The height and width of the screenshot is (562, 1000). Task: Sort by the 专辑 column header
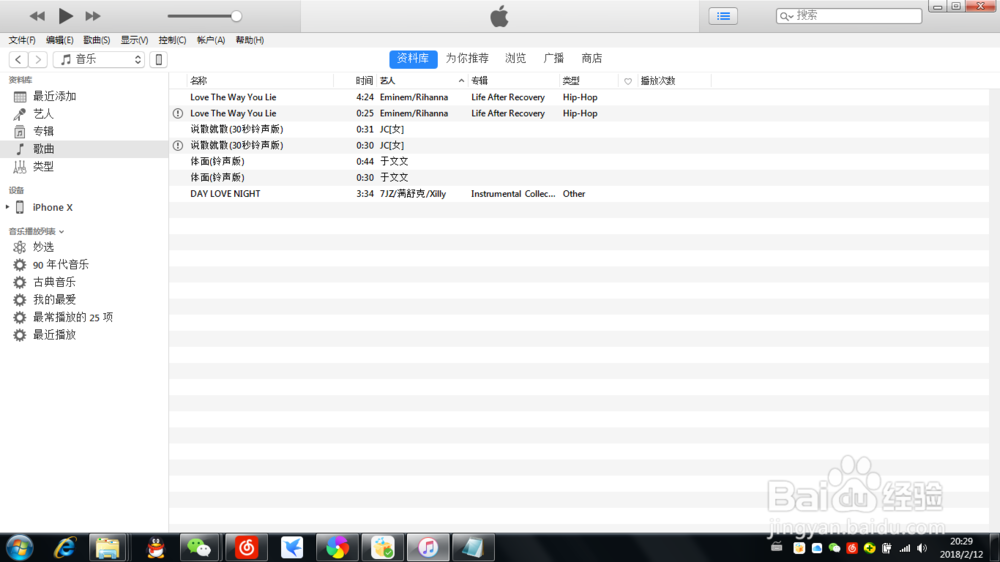[x=513, y=81]
